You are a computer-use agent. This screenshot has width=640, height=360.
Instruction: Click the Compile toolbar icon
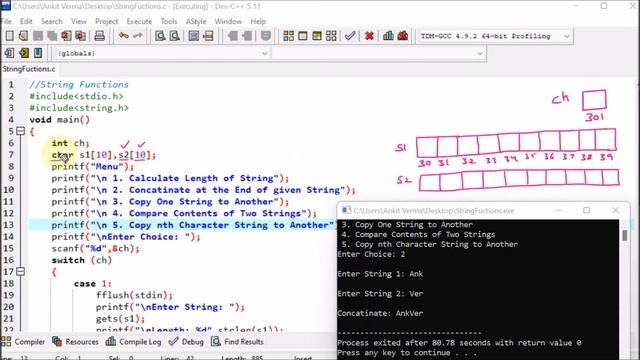(289, 36)
